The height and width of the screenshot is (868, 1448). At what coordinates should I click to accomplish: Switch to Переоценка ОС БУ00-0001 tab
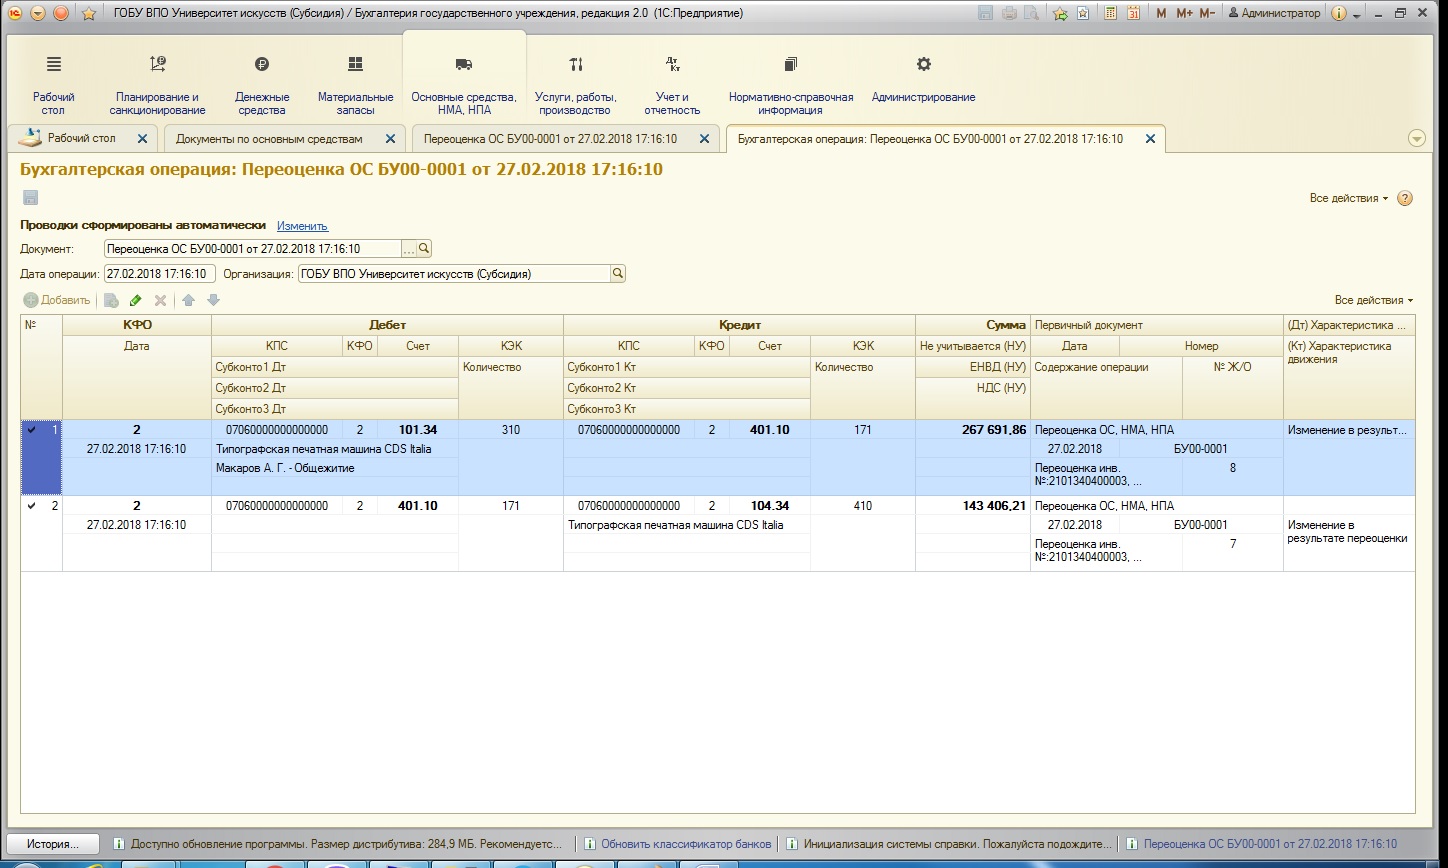pyautogui.click(x=550, y=139)
